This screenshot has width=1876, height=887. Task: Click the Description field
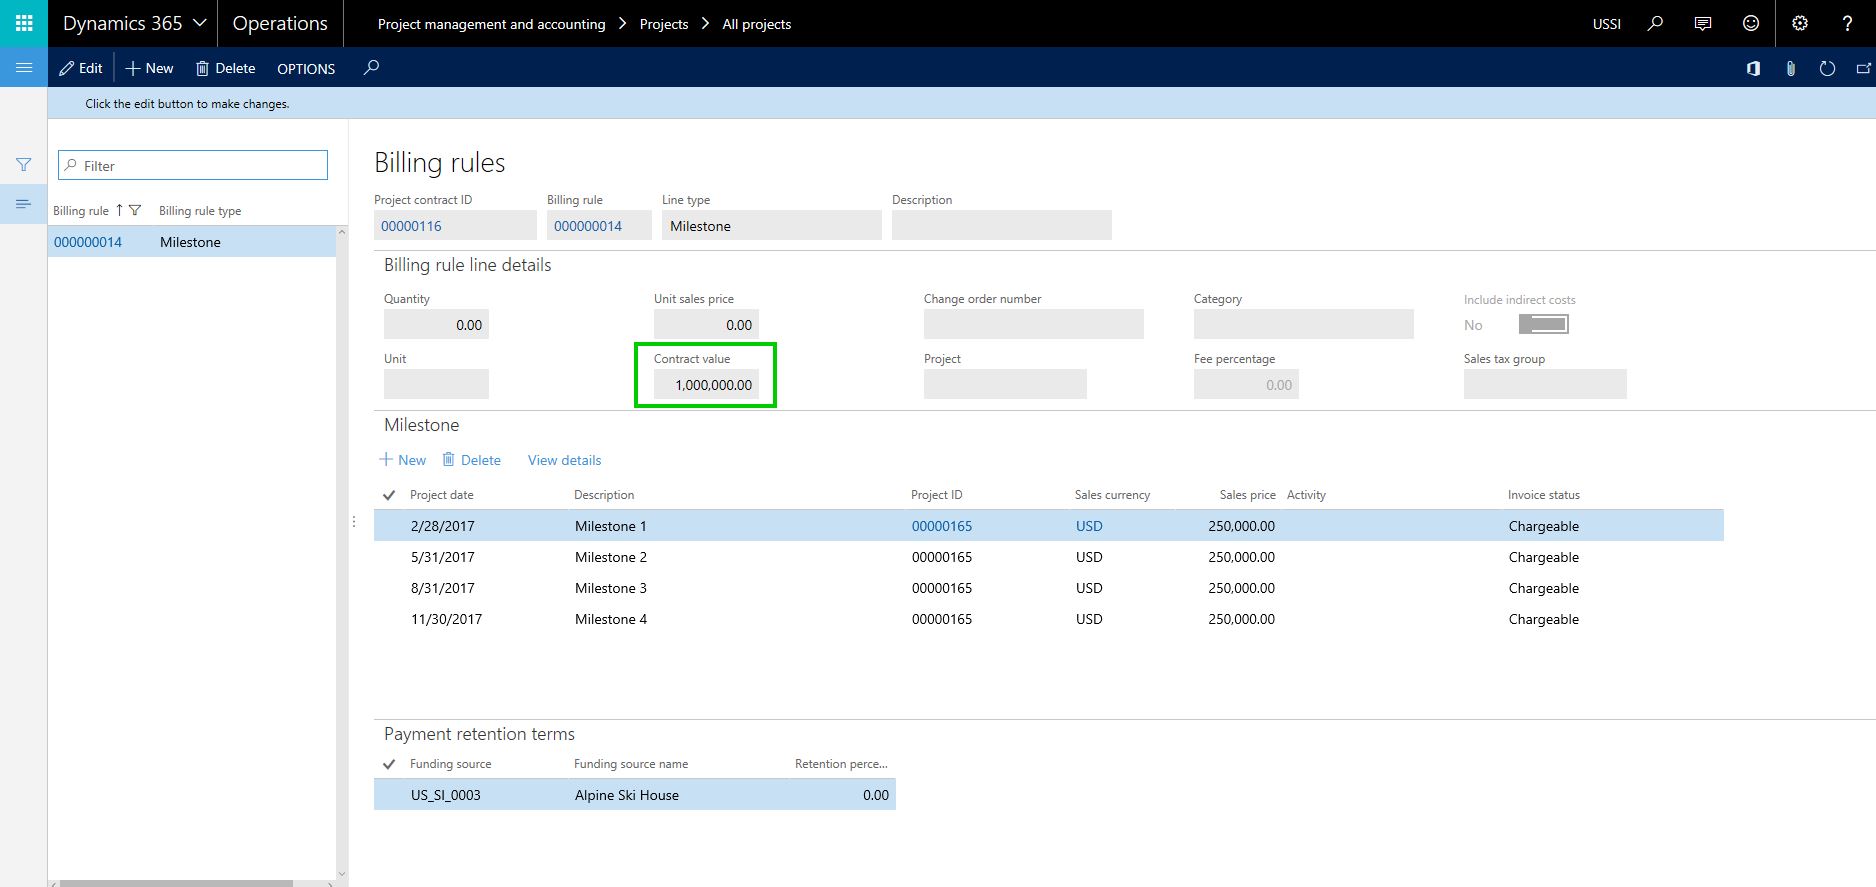[1001, 225]
